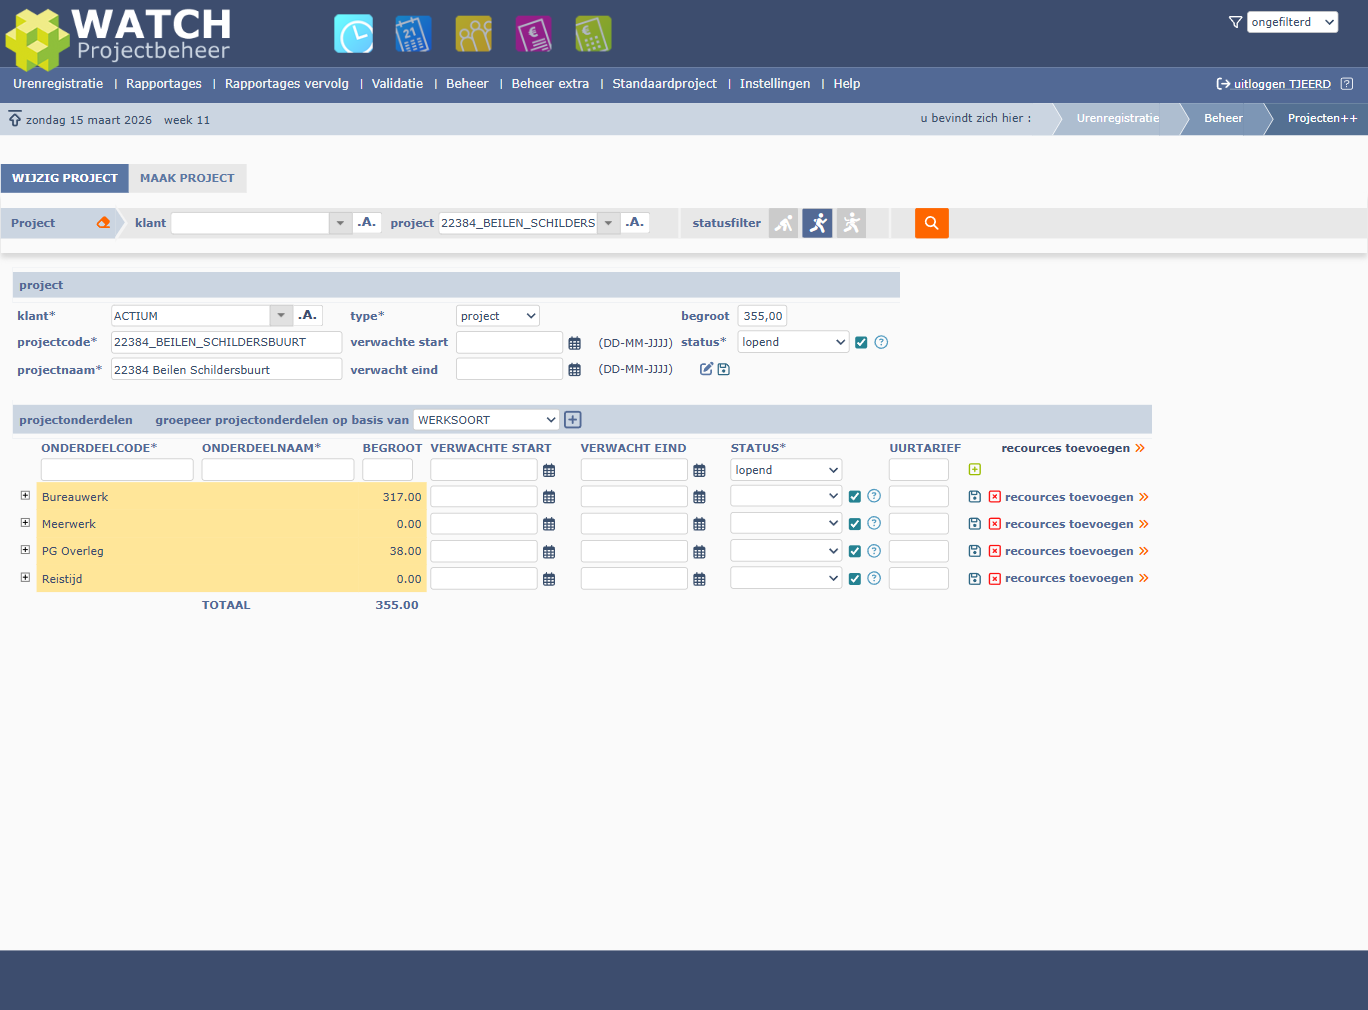
Task: Delete the Meerwerk row with red X
Action: 995,524
